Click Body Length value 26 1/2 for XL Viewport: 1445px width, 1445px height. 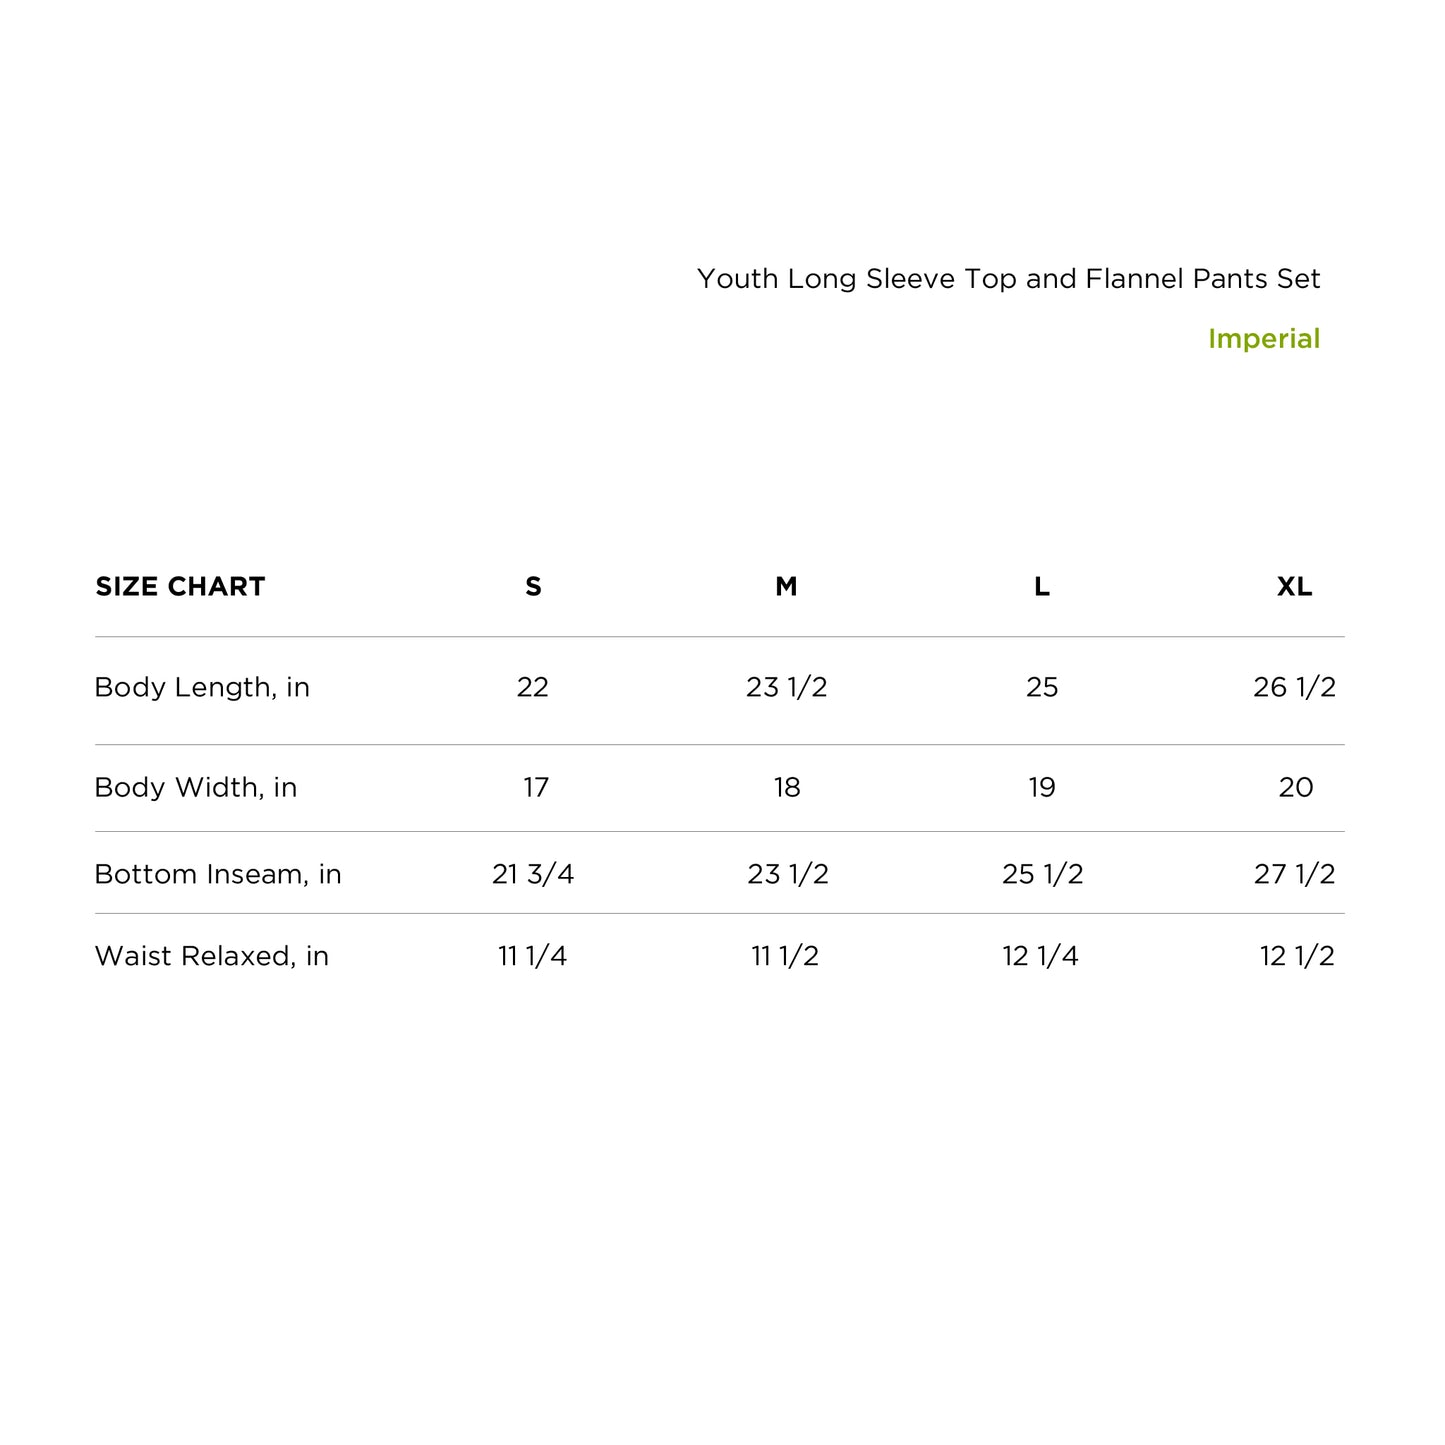pyautogui.click(x=1294, y=688)
